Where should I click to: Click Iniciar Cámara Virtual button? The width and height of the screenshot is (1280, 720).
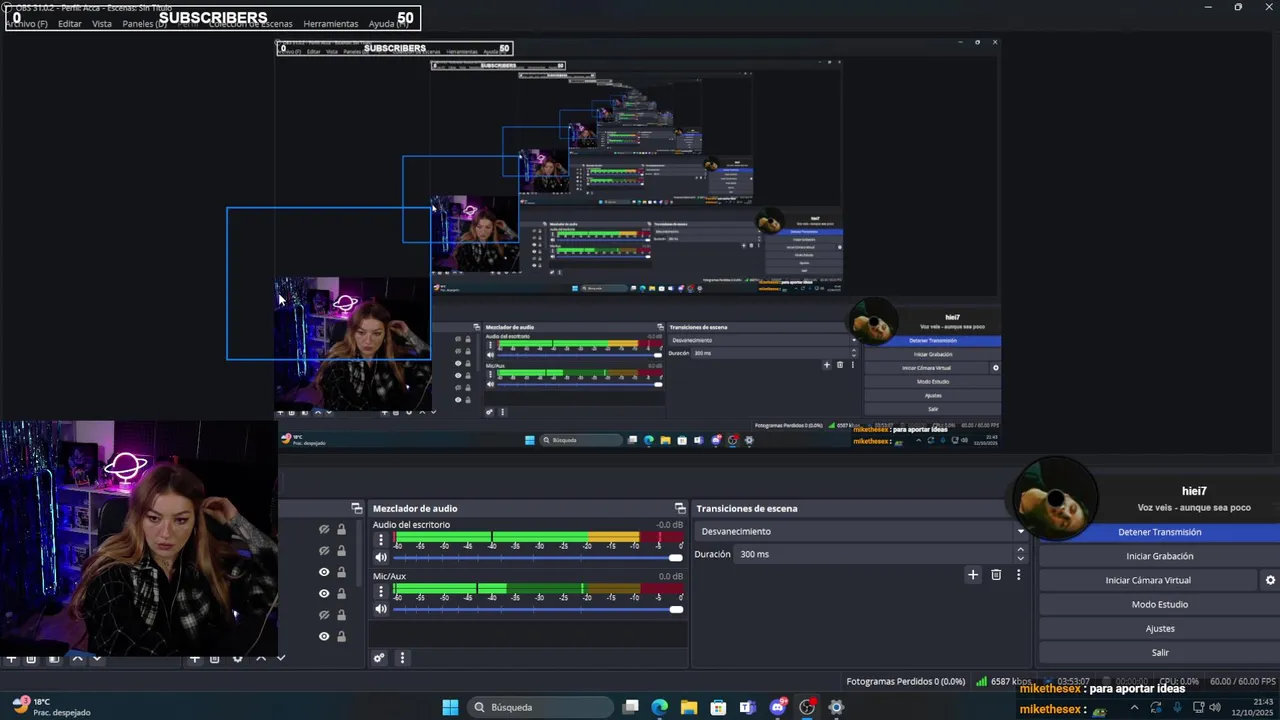click(1148, 580)
